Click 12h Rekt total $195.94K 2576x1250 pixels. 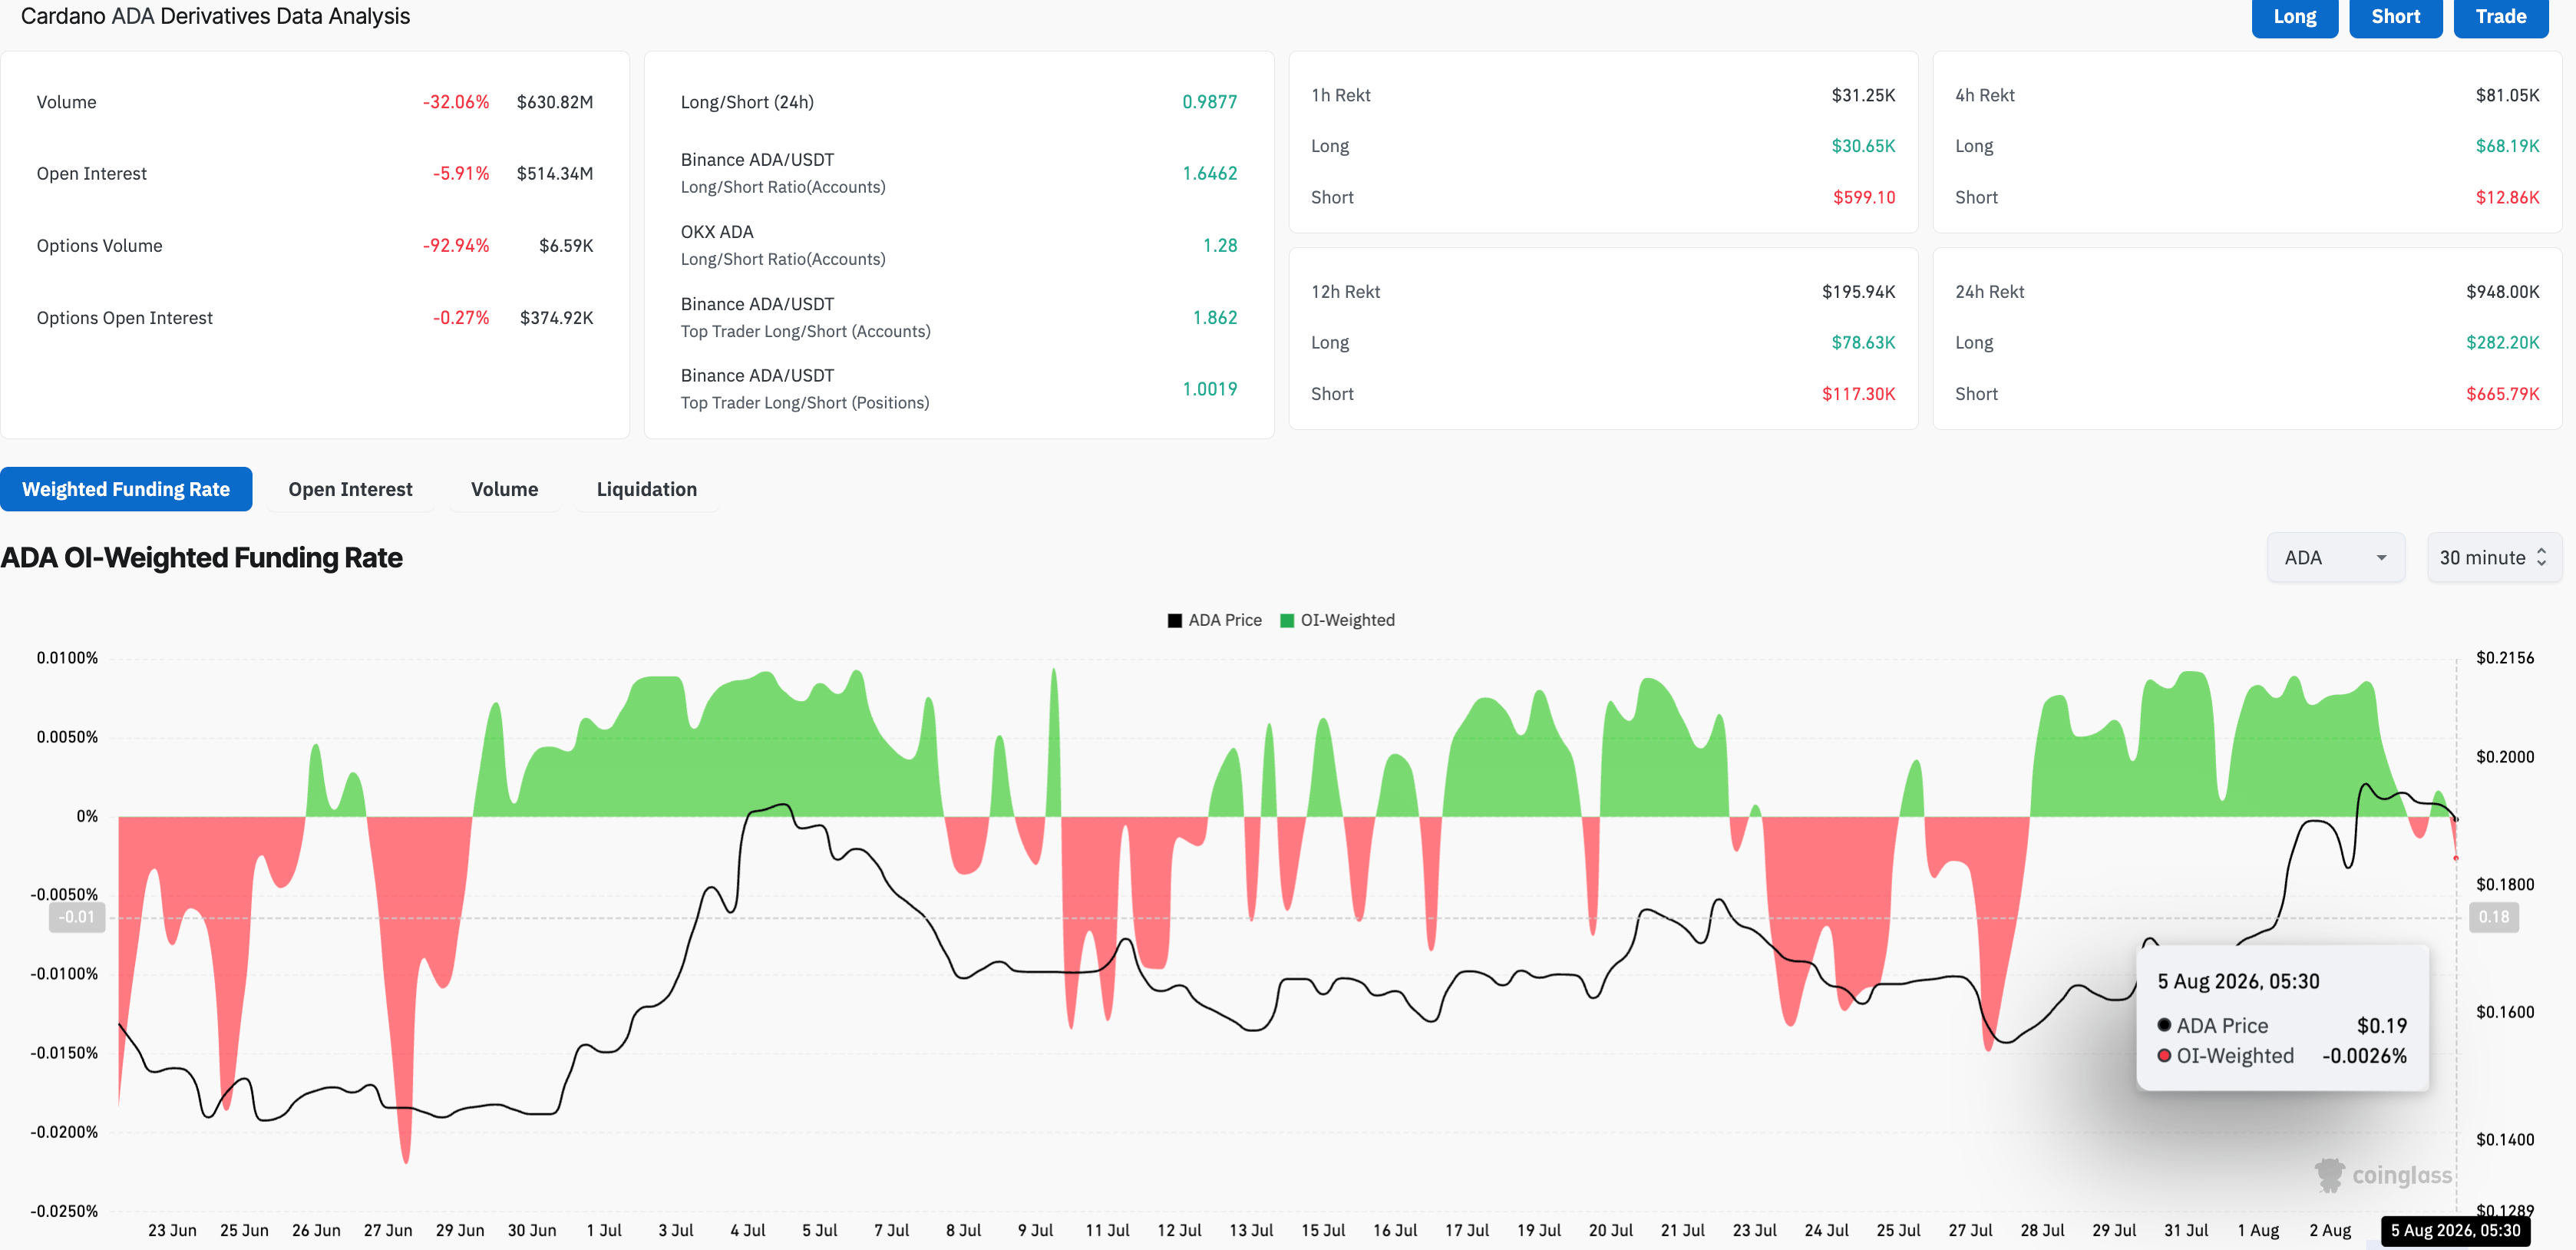pyautogui.click(x=1858, y=292)
